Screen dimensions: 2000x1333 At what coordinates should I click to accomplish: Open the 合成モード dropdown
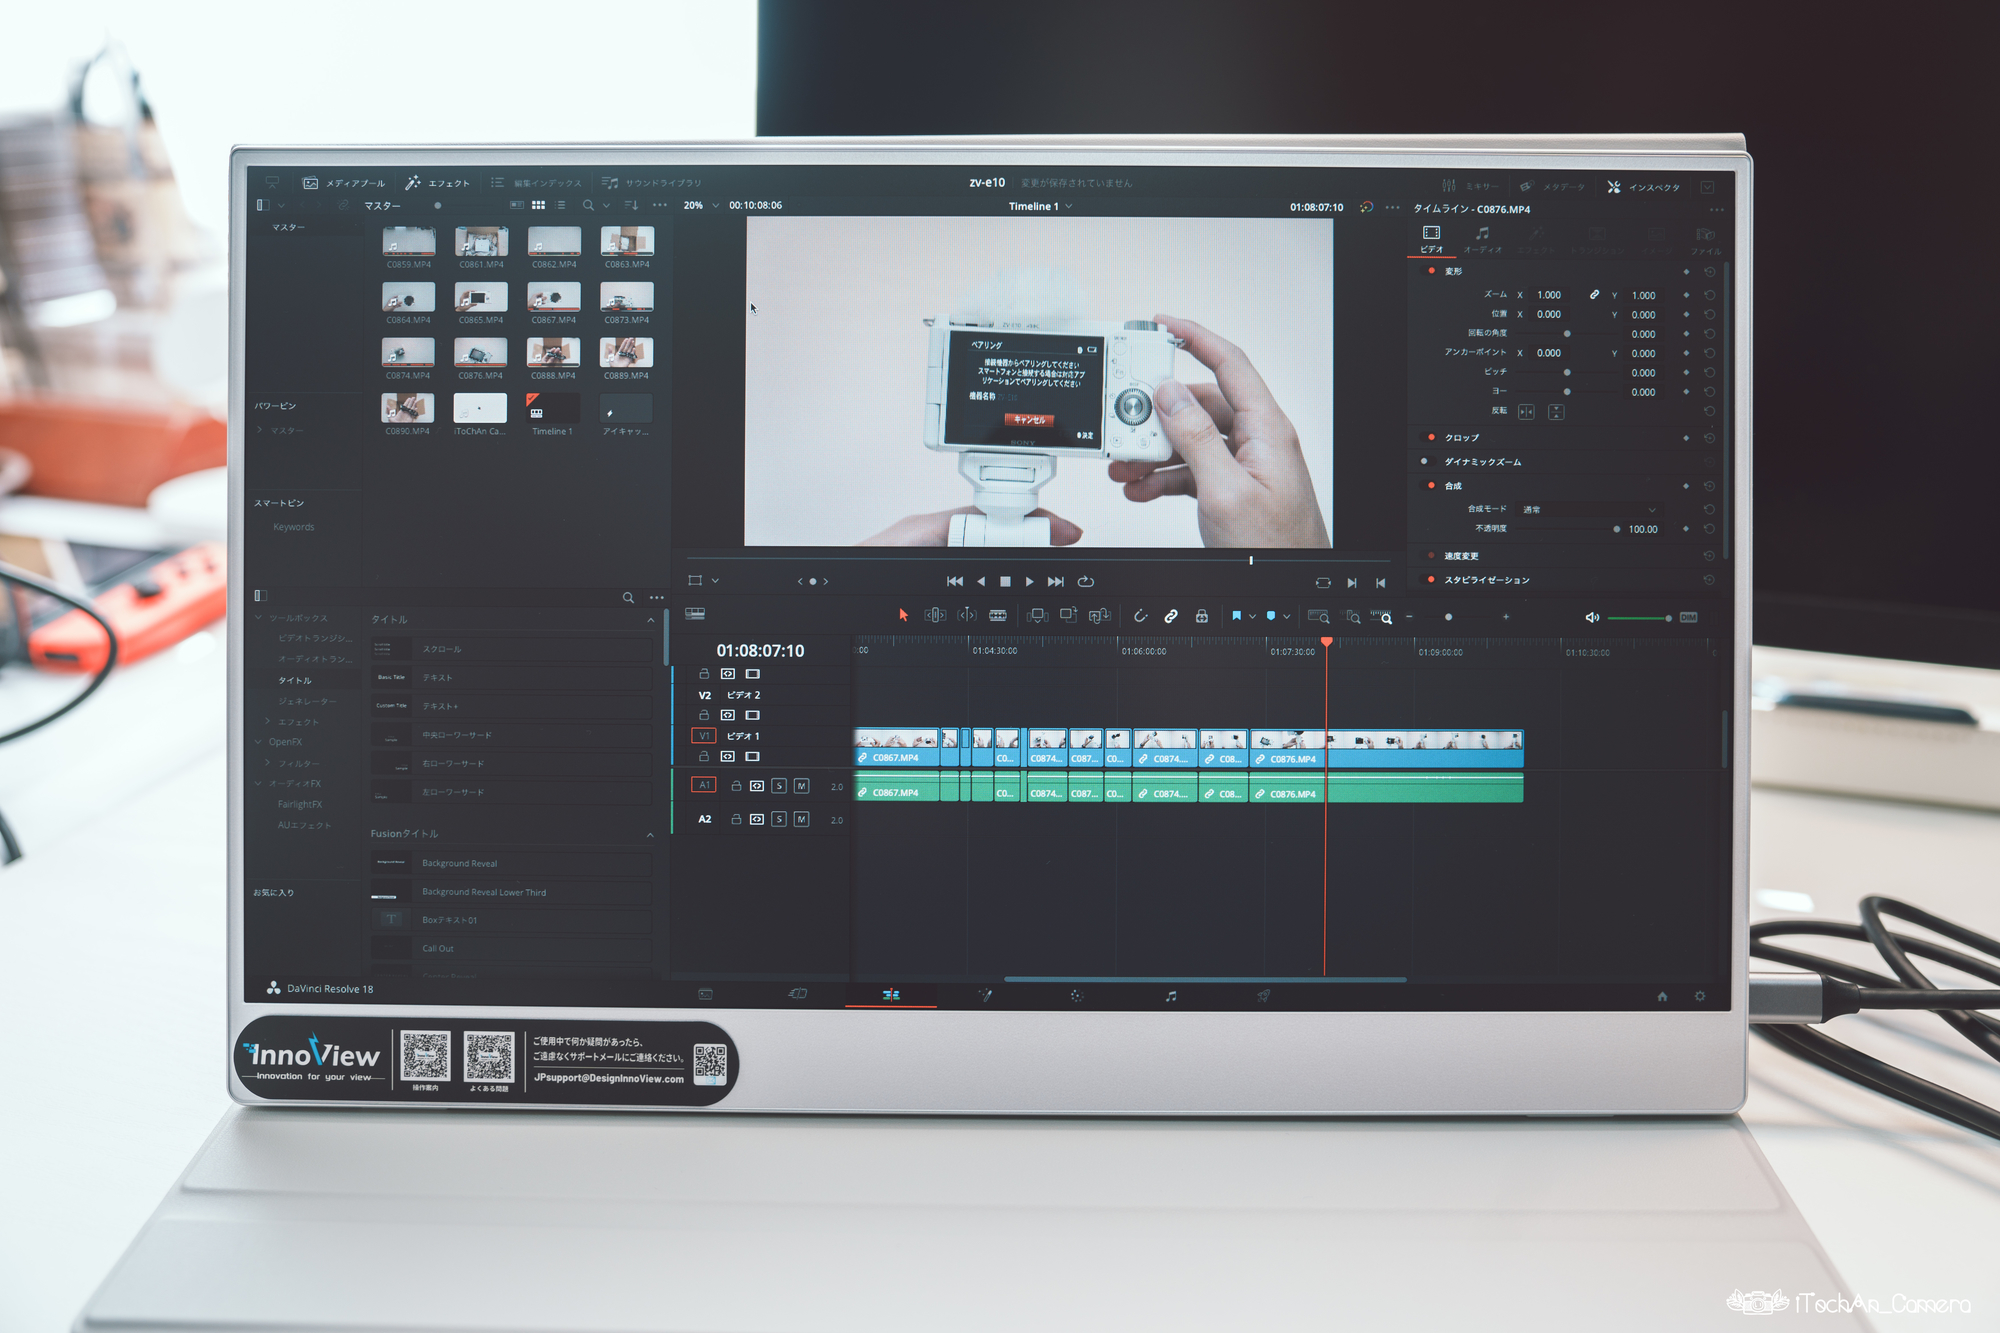1589,509
